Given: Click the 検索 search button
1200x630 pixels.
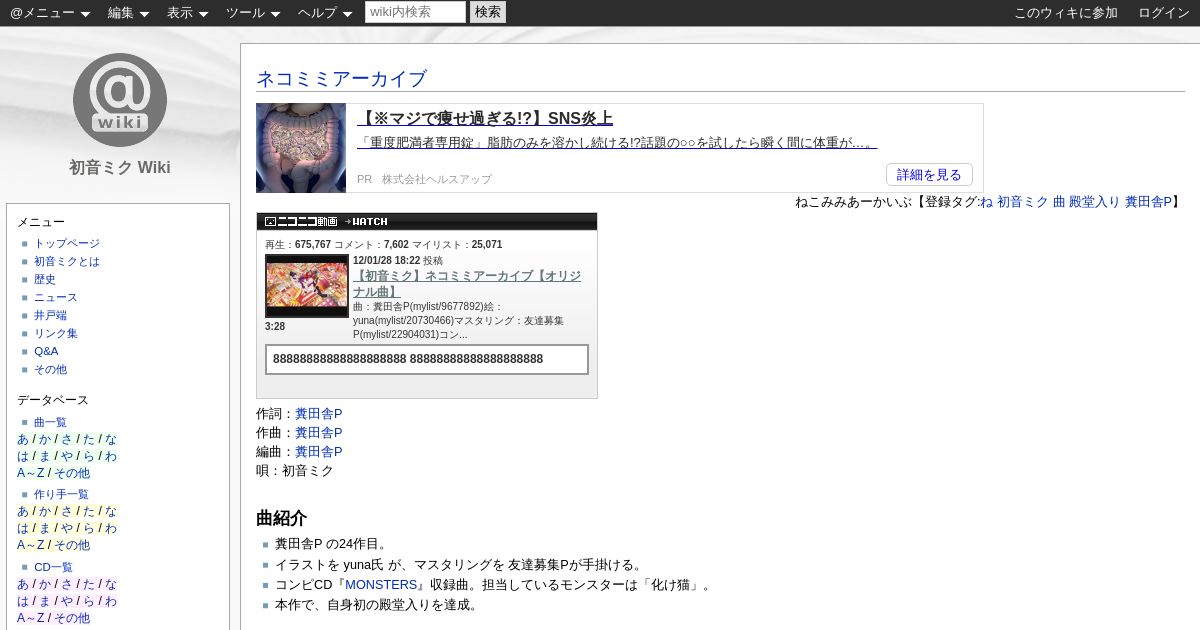Looking at the screenshot, I should [488, 12].
